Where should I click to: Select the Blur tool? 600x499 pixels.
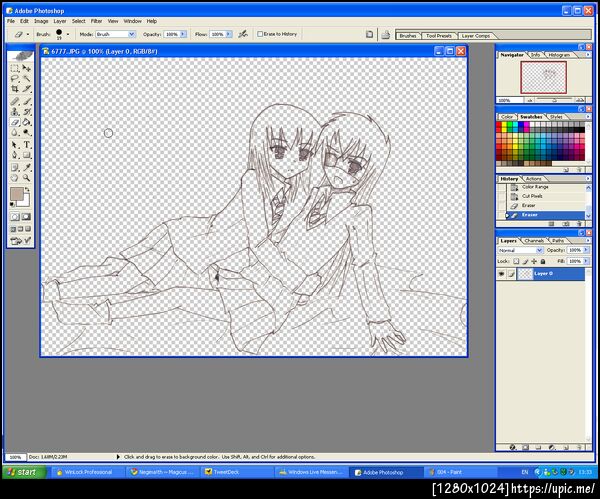tap(15, 133)
